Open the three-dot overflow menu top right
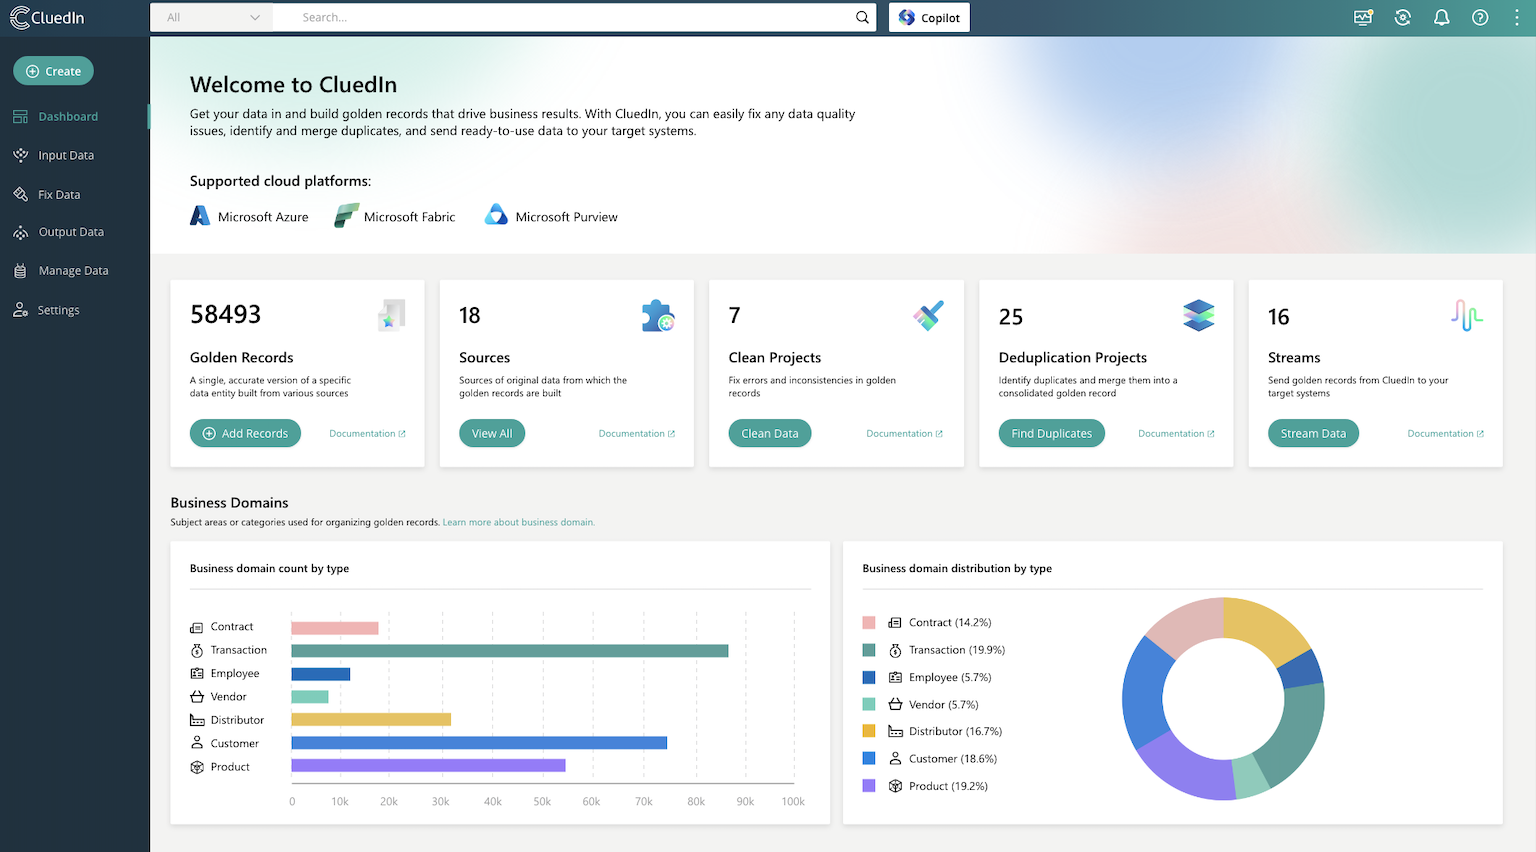Screen dimensions: 1536x852 point(1518,17)
